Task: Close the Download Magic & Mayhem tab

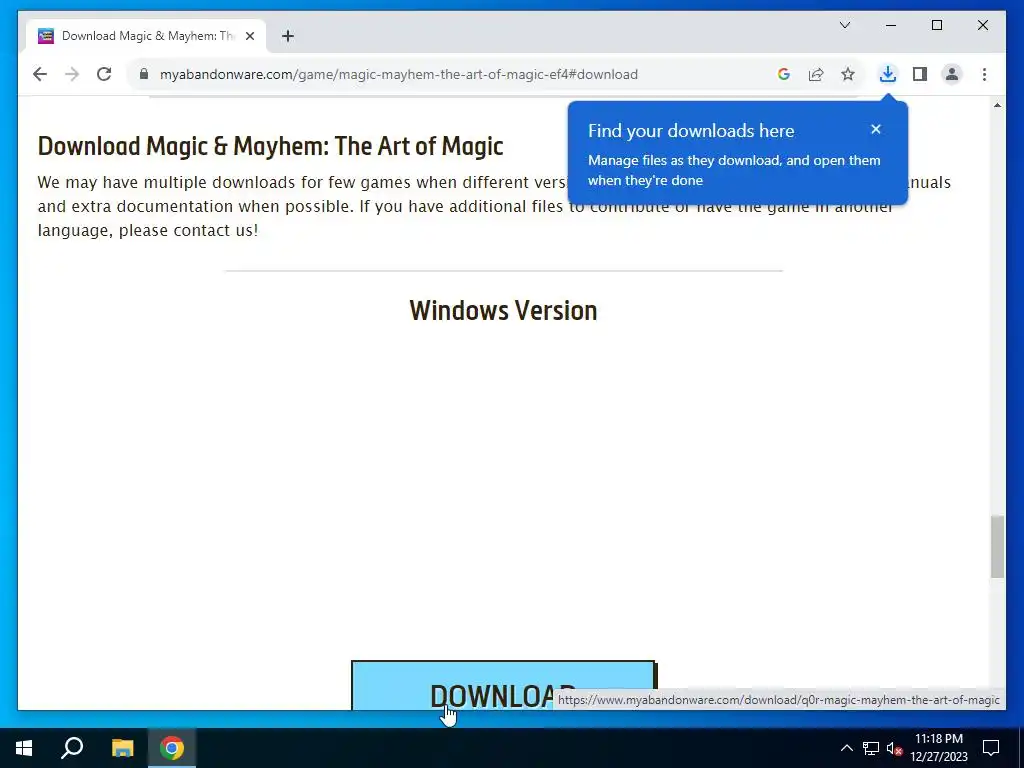Action: point(249,36)
